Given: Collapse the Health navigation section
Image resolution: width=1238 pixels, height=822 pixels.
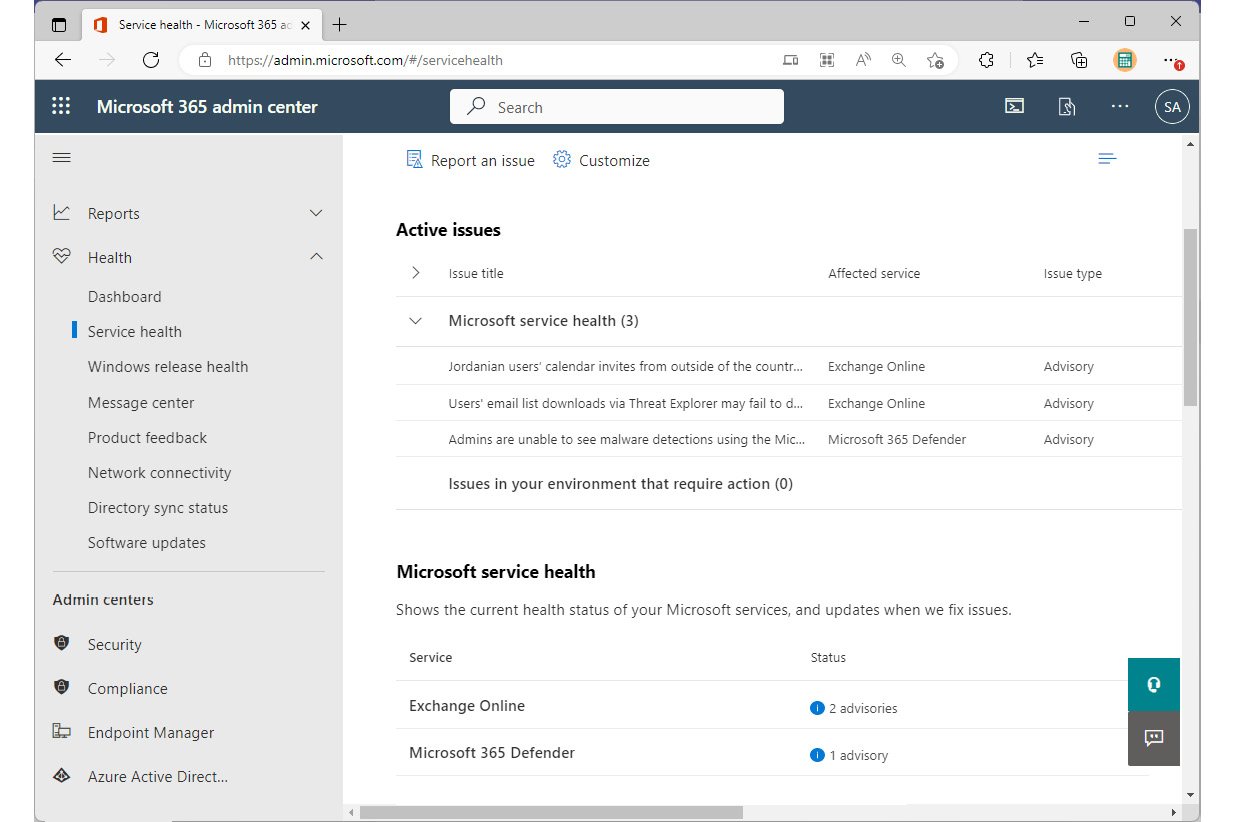Looking at the screenshot, I should [x=316, y=257].
